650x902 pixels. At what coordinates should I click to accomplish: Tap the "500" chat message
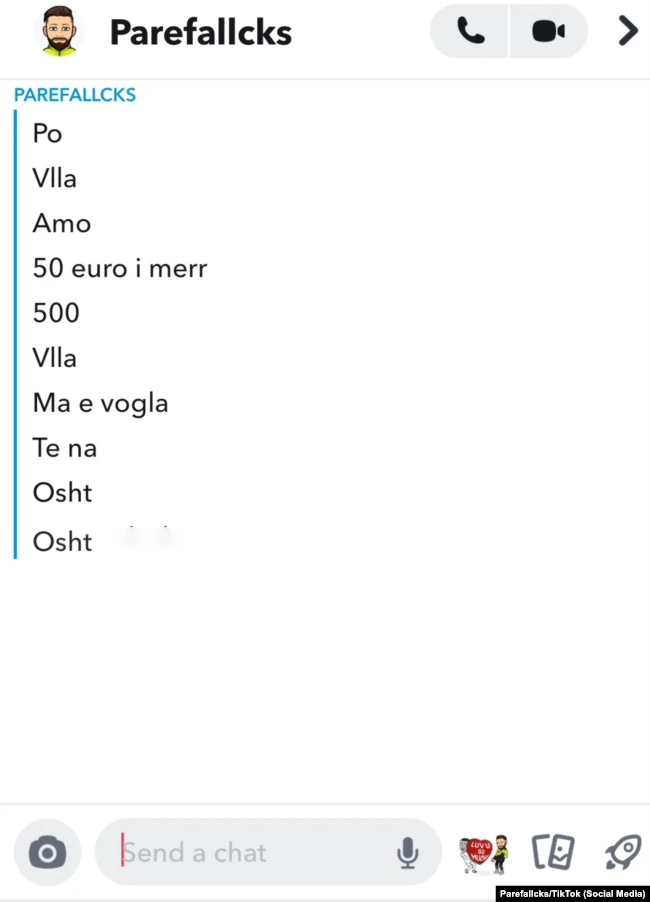point(56,313)
